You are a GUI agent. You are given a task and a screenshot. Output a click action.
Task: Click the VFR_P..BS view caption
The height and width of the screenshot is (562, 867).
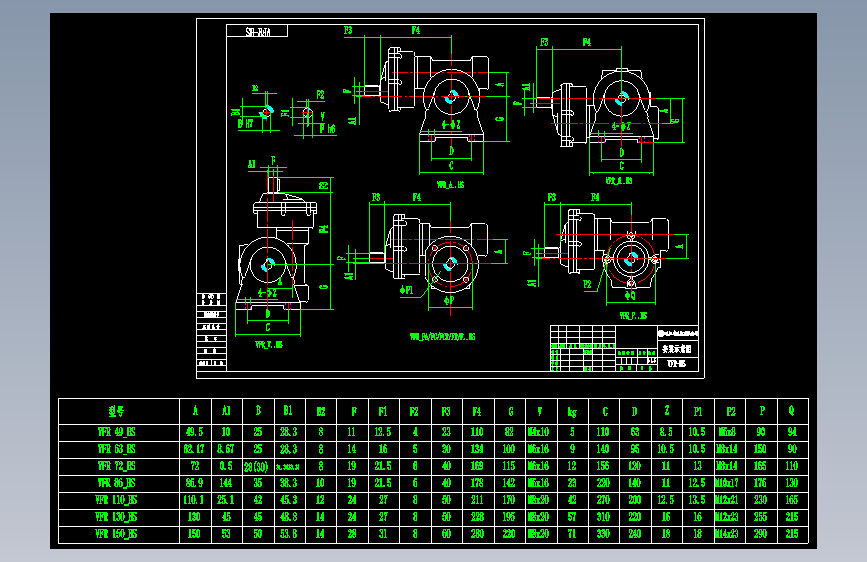click(634, 316)
